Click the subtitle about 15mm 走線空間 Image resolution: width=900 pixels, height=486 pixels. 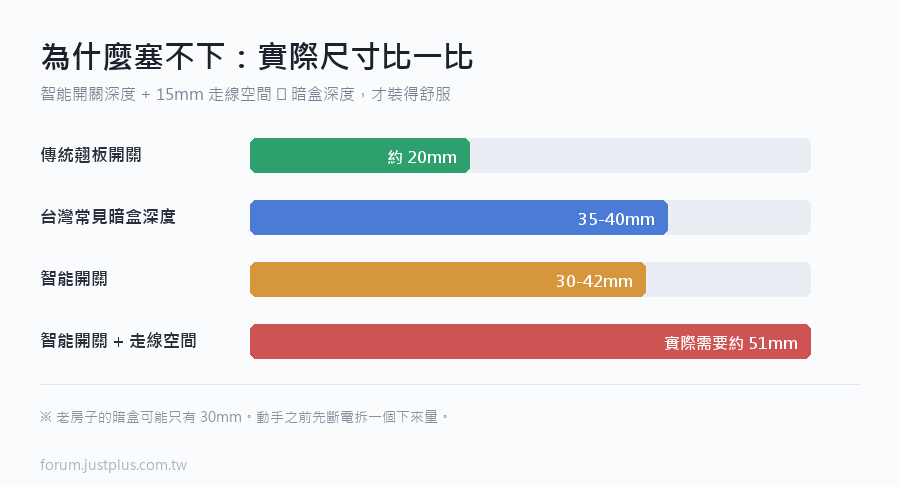pyautogui.click(x=246, y=94)
